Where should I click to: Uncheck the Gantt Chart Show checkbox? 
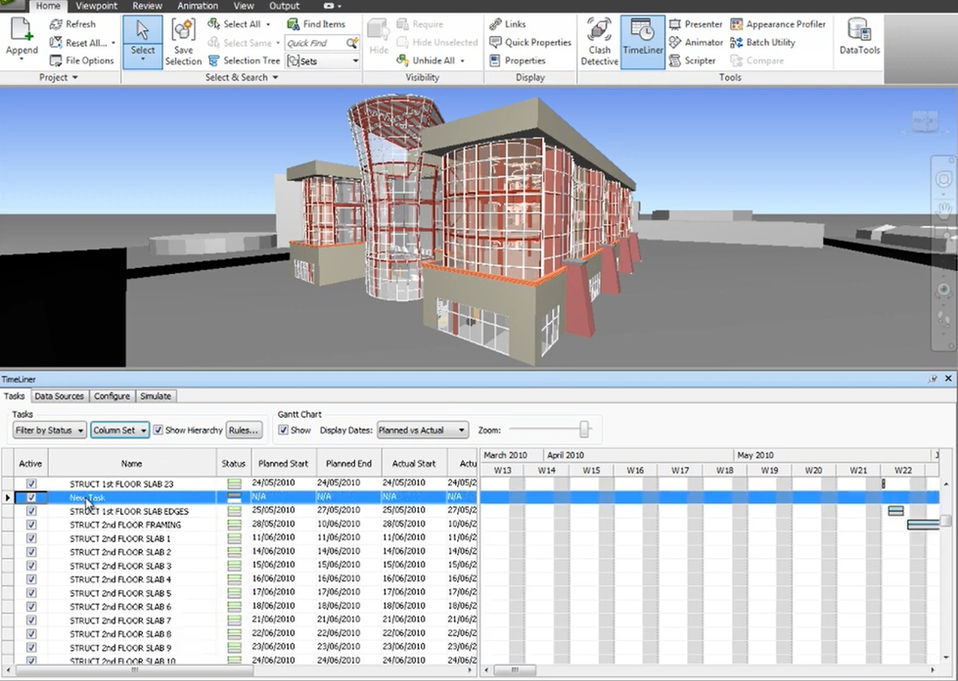[x=283, y=430]
